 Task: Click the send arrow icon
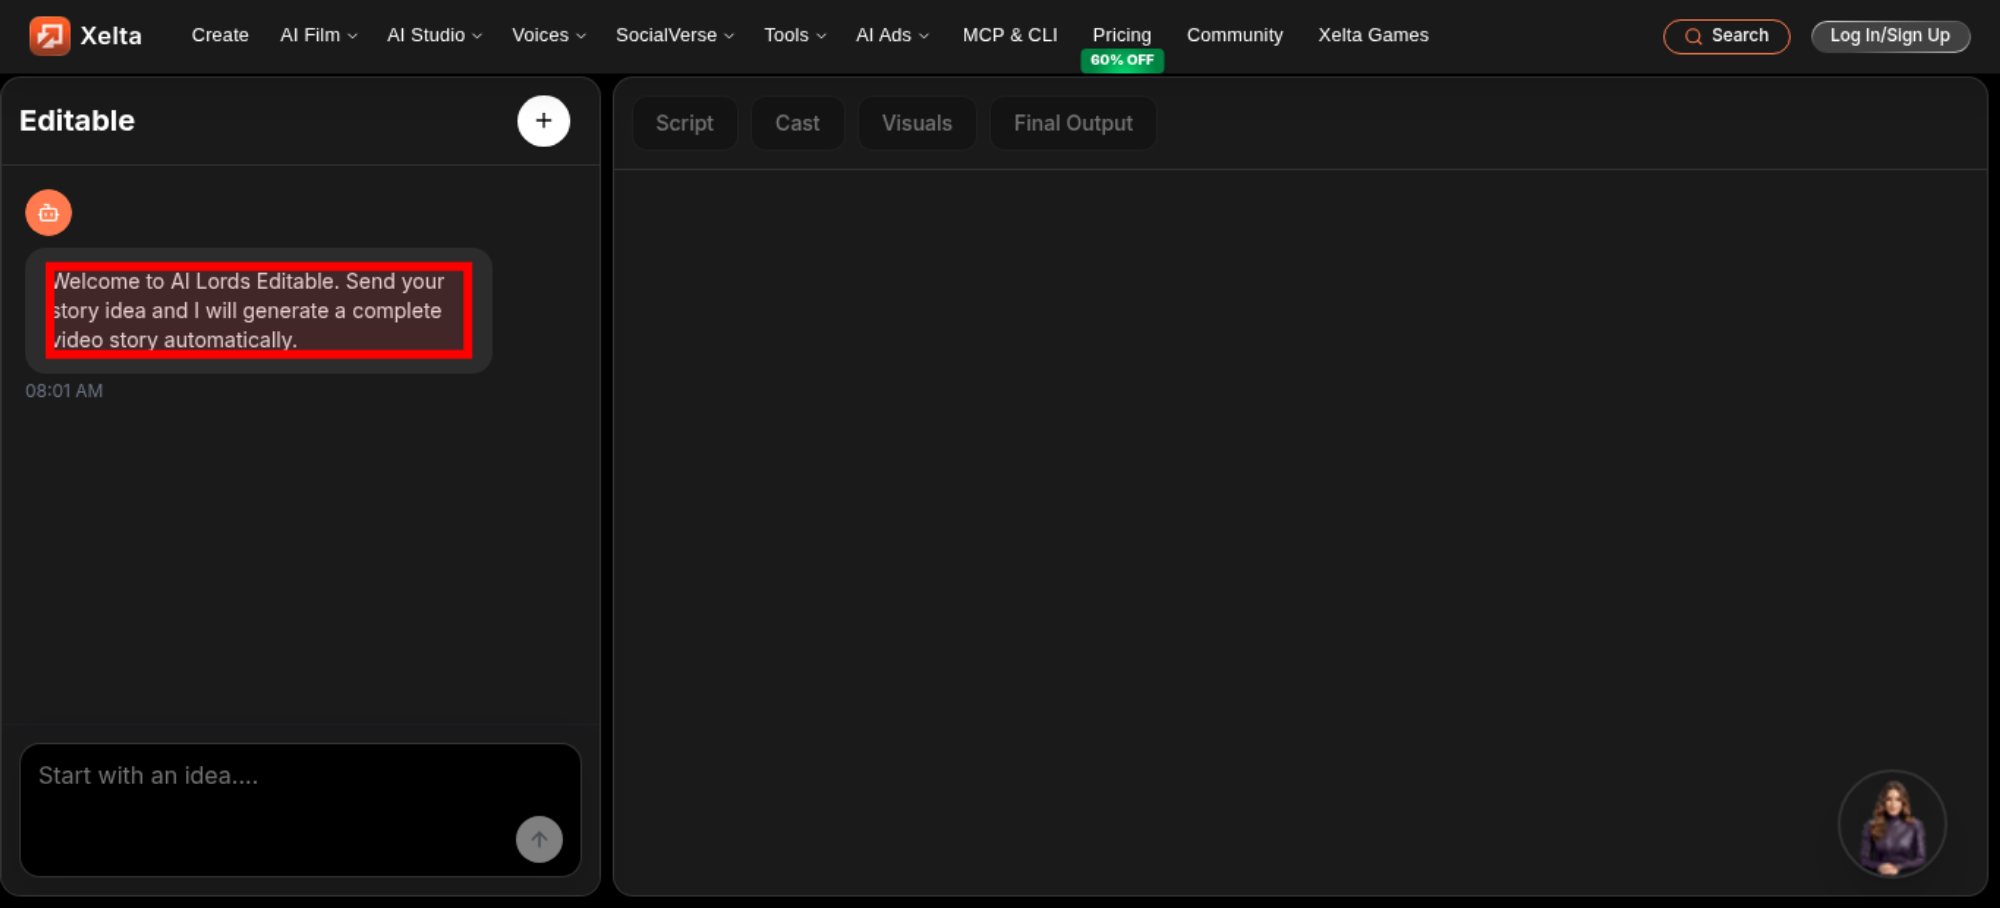click(539, 839)
